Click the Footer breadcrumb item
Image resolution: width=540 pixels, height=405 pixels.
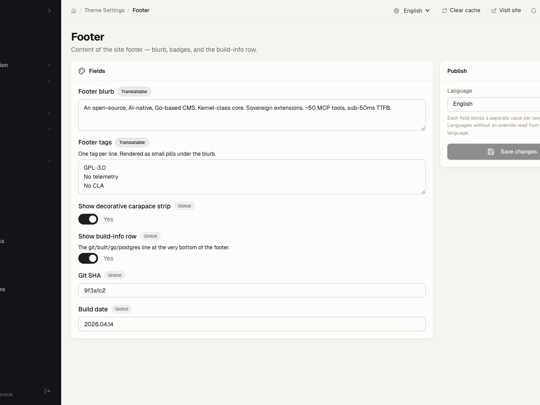(x=141, y=10)
